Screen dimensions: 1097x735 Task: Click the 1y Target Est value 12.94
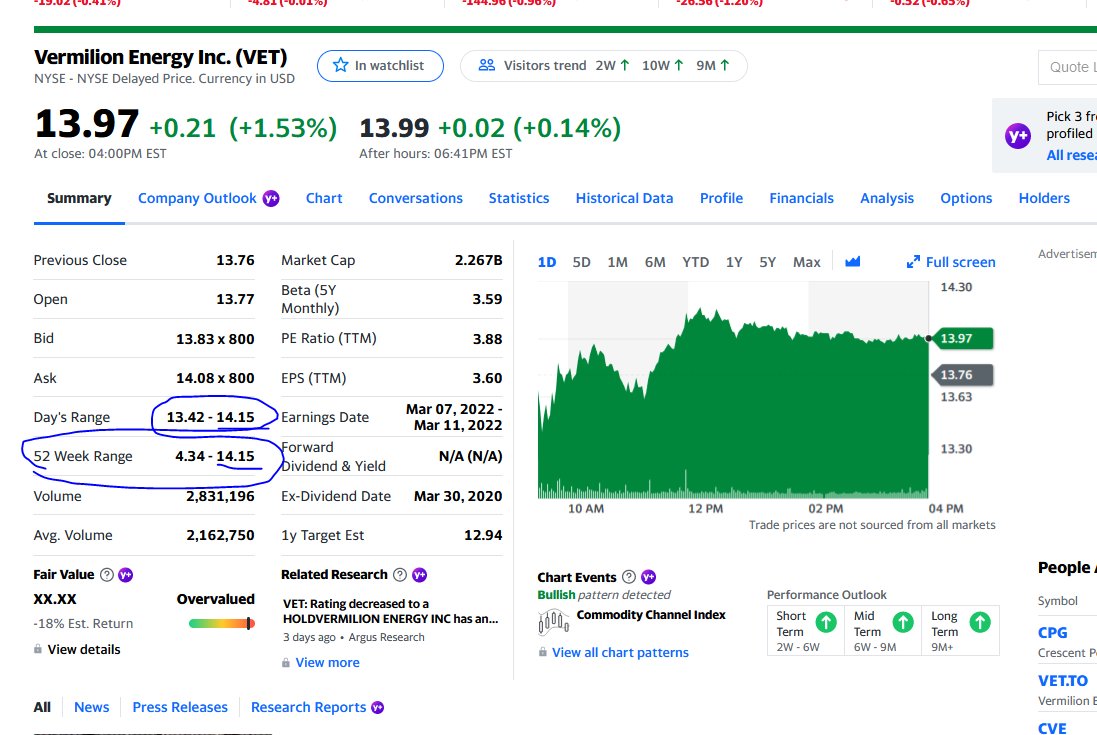(483, 536)
